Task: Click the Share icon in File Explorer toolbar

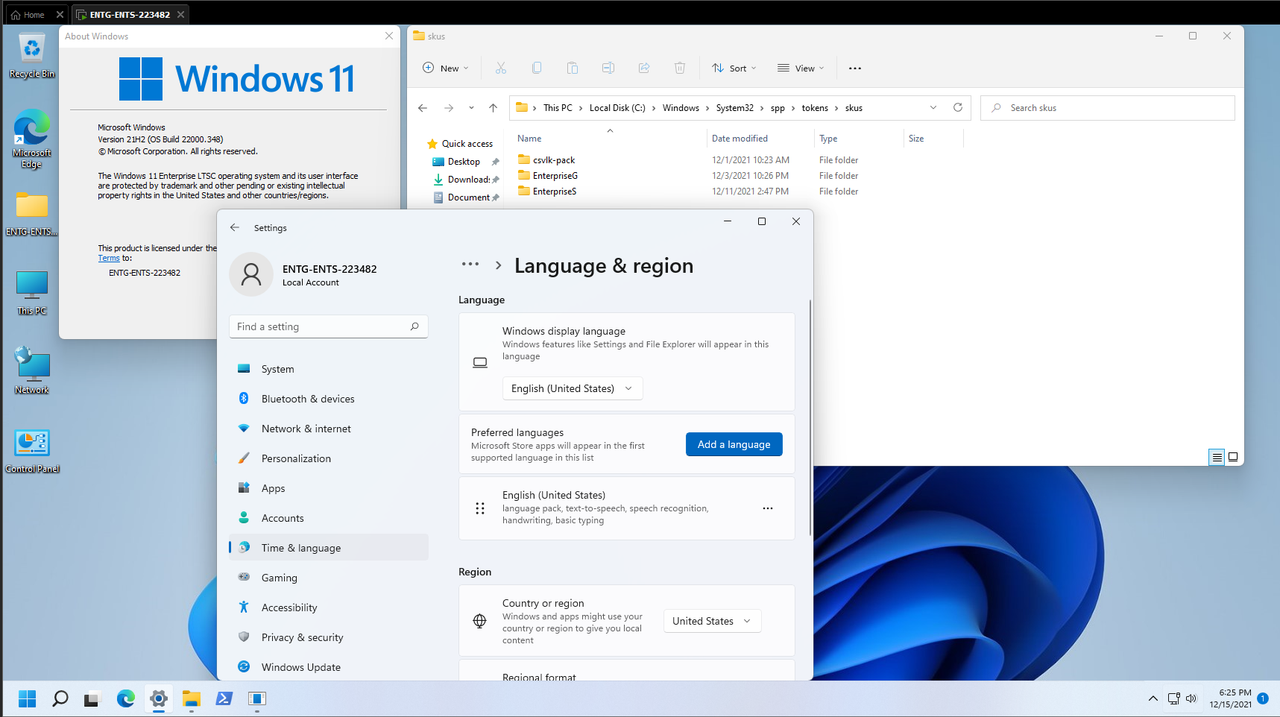Action: 644,68
